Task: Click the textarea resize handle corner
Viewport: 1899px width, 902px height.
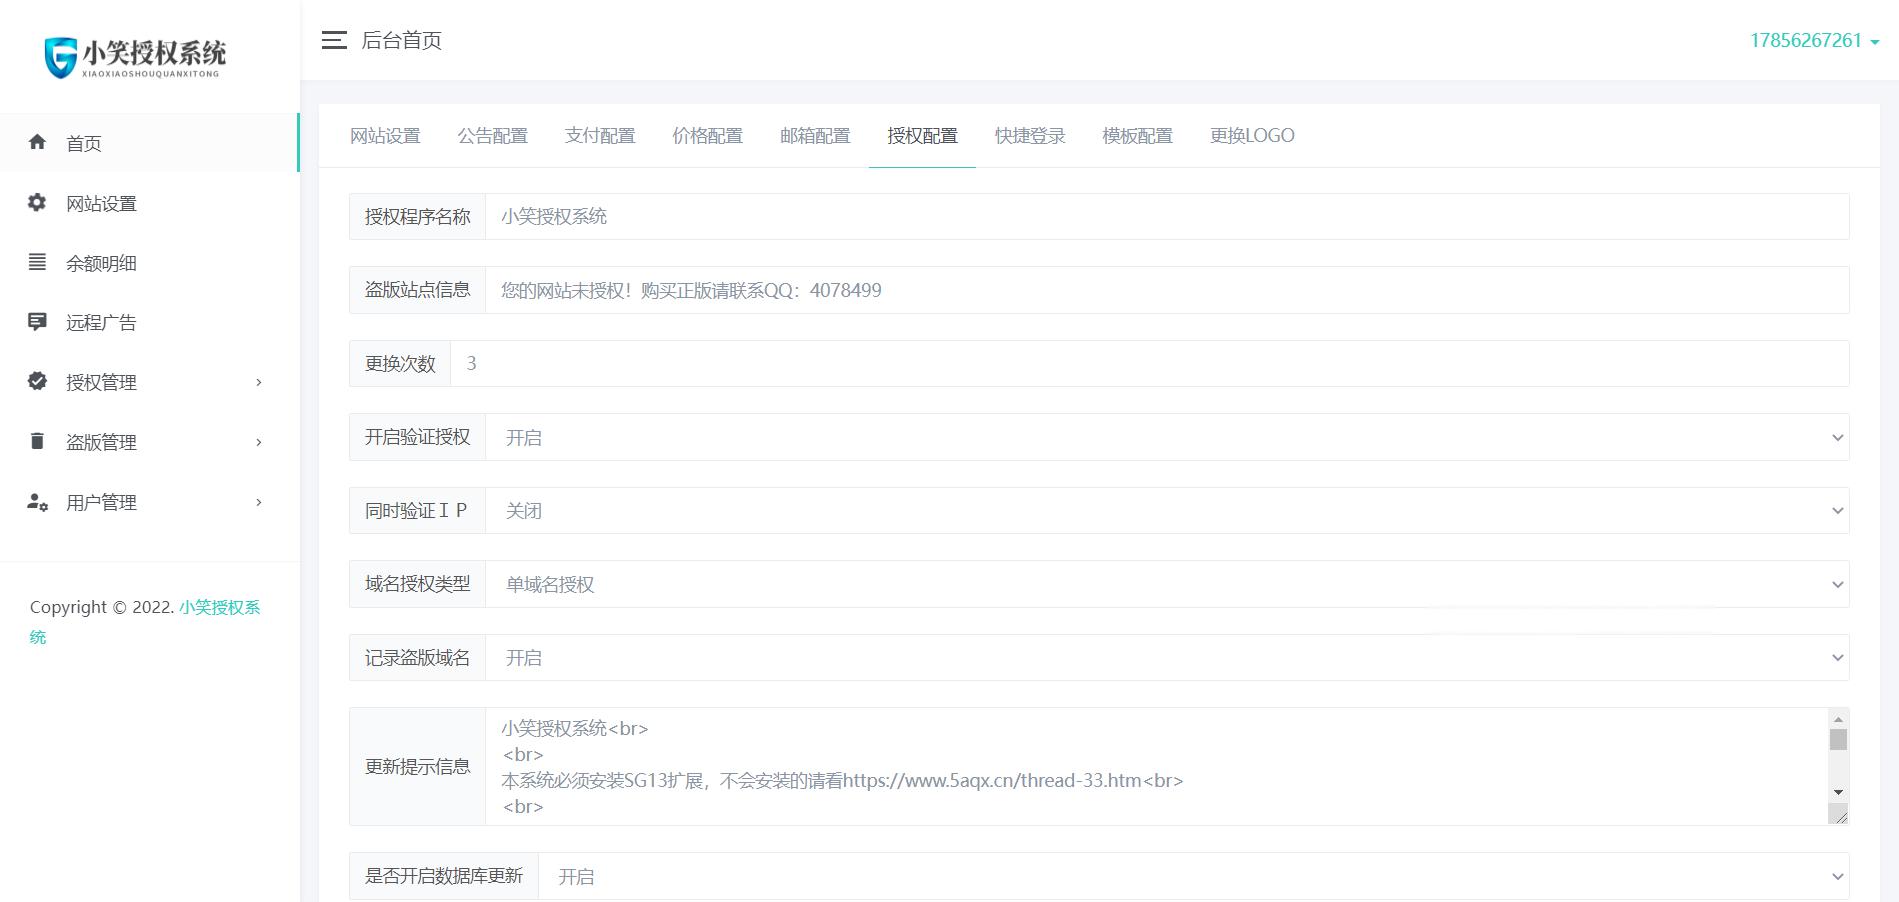Action: (x=1838, y=815)
